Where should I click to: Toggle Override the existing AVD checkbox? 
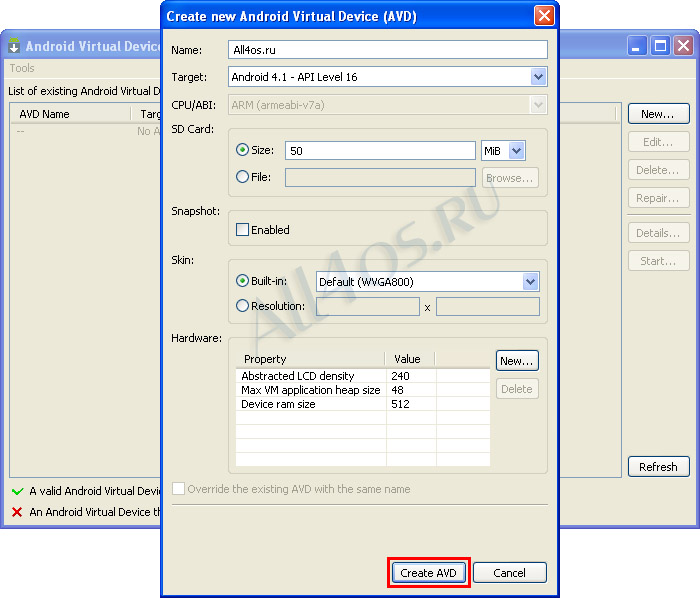coord(179,489)
